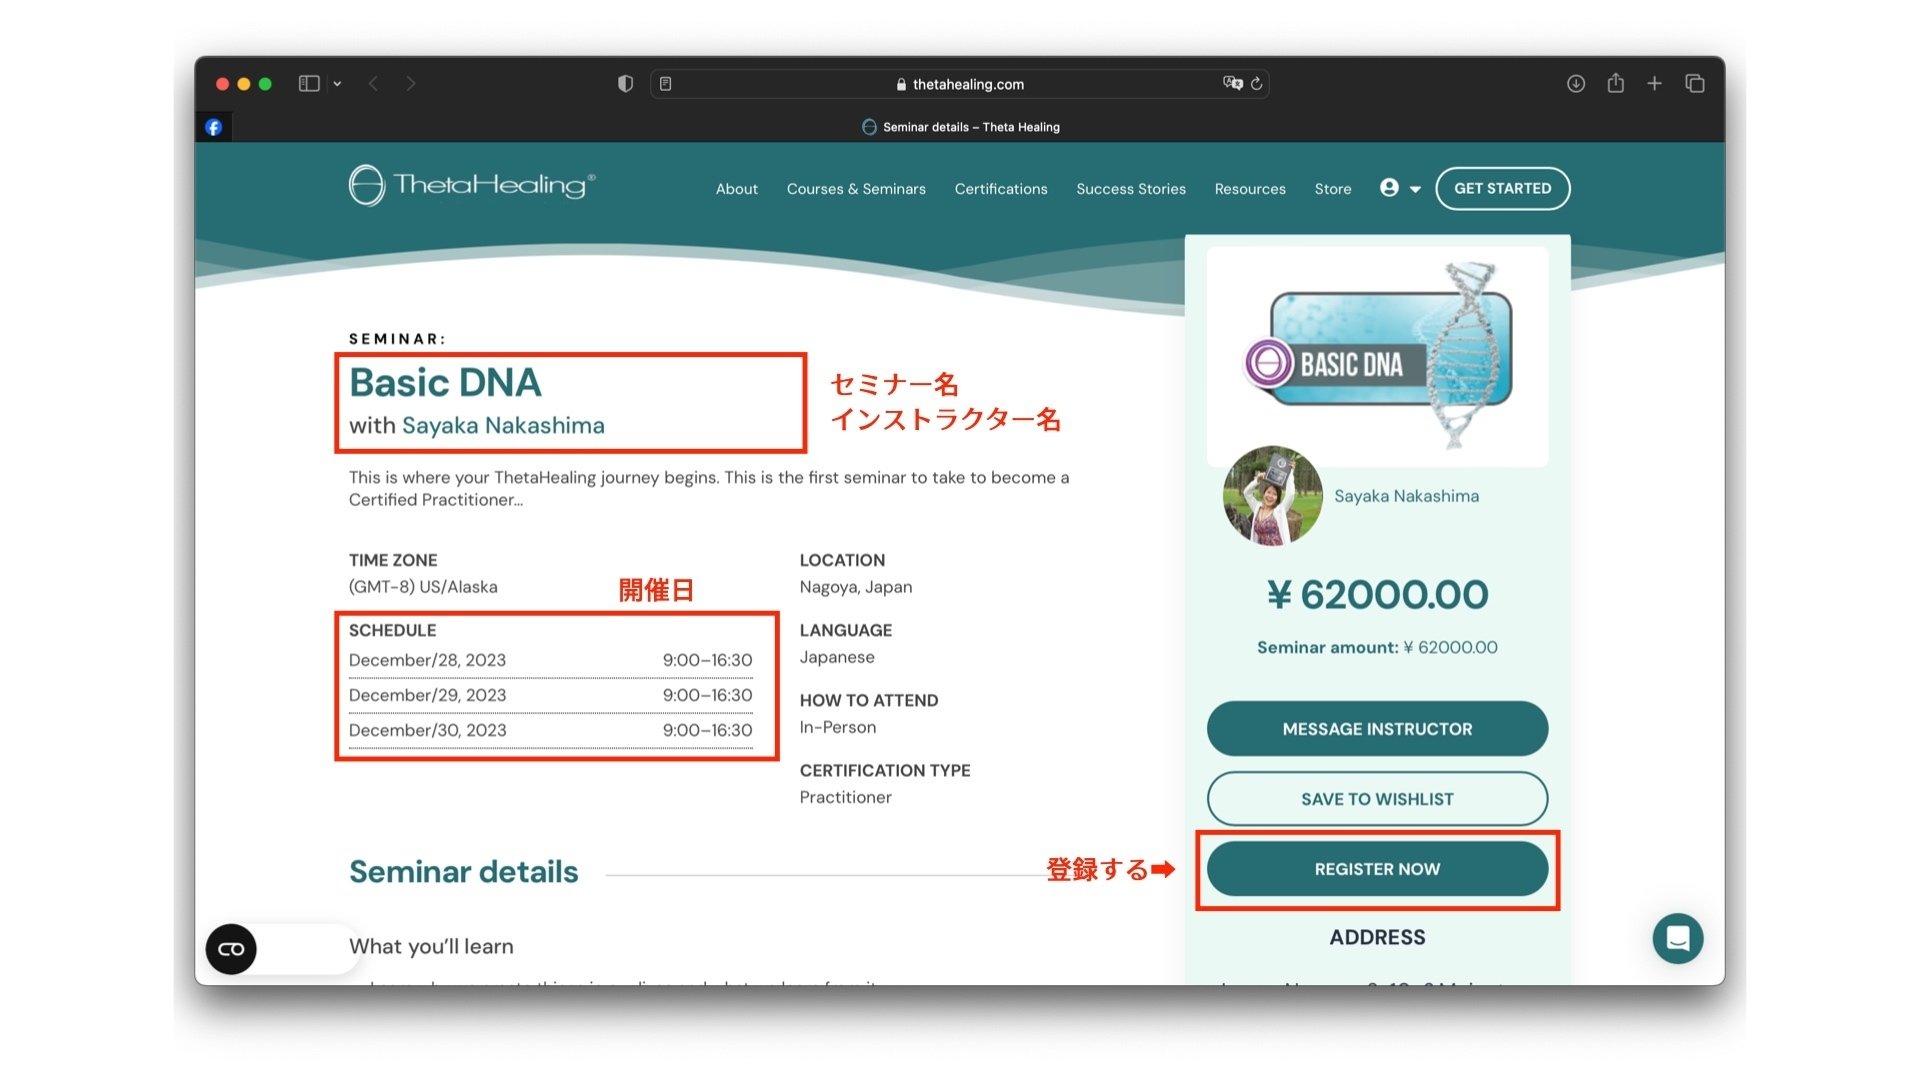Image resolution: width=1920 pixels, height=1080 pixels.
Task: Expand account dropdown caret
Action: click(x=1415, y=189)
